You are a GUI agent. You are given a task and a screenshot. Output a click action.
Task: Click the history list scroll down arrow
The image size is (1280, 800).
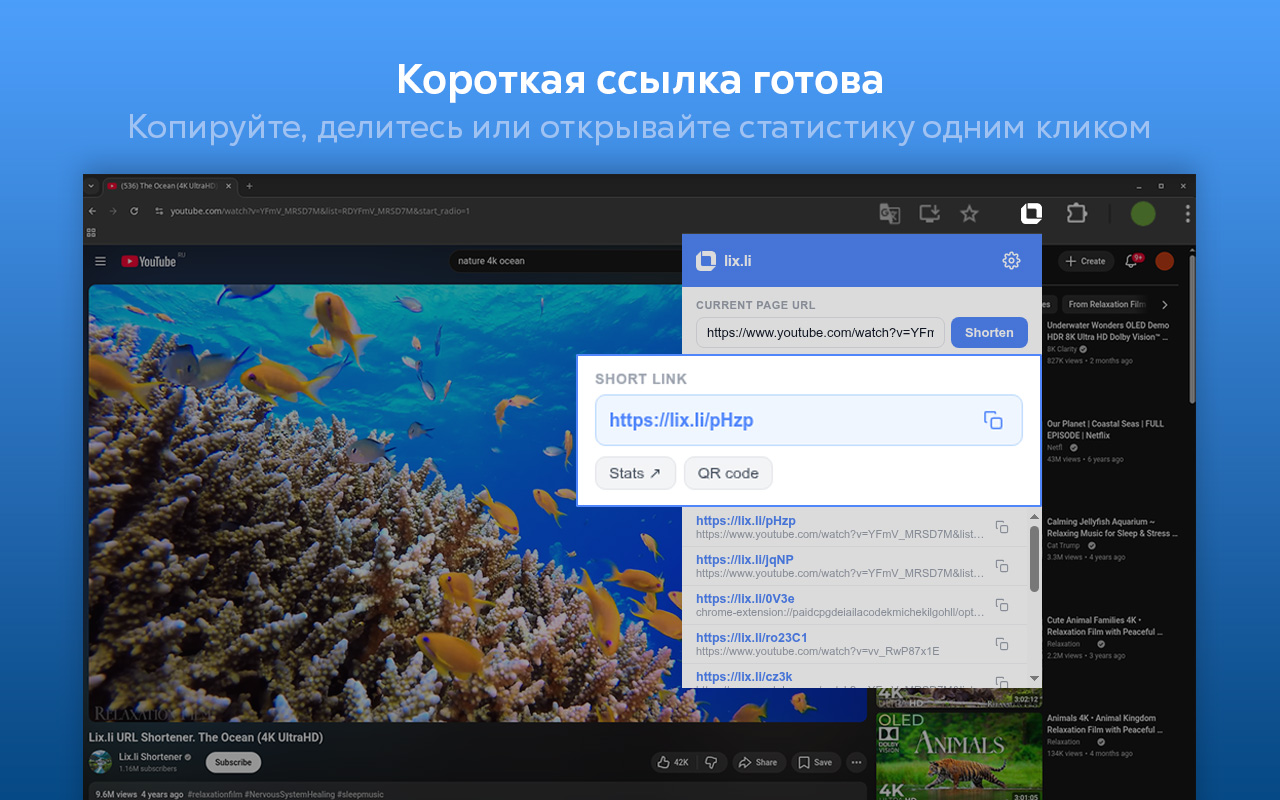pos(1034,678)
